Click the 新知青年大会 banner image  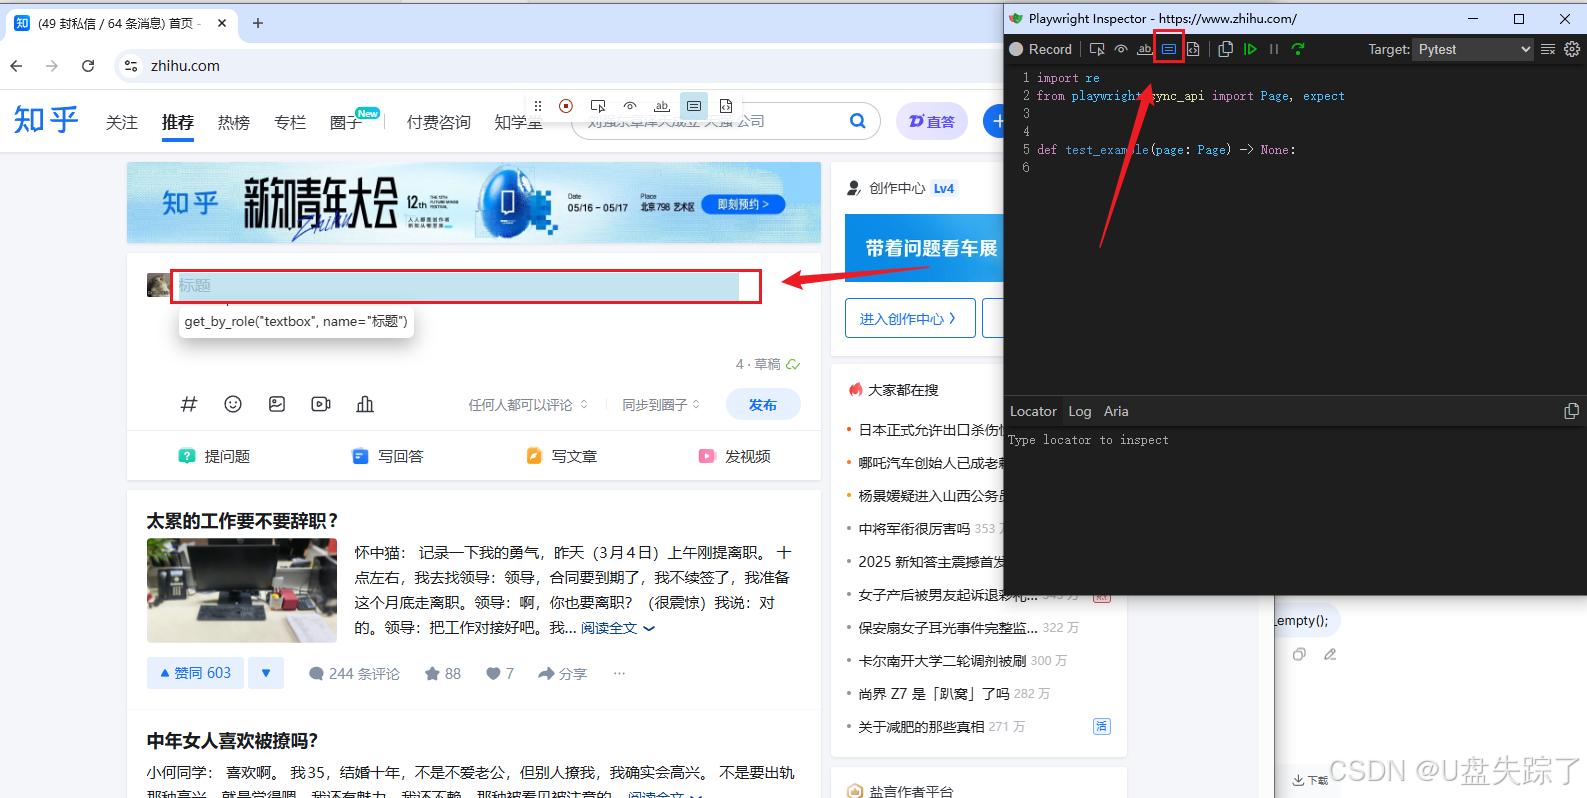tap(474, 203)
